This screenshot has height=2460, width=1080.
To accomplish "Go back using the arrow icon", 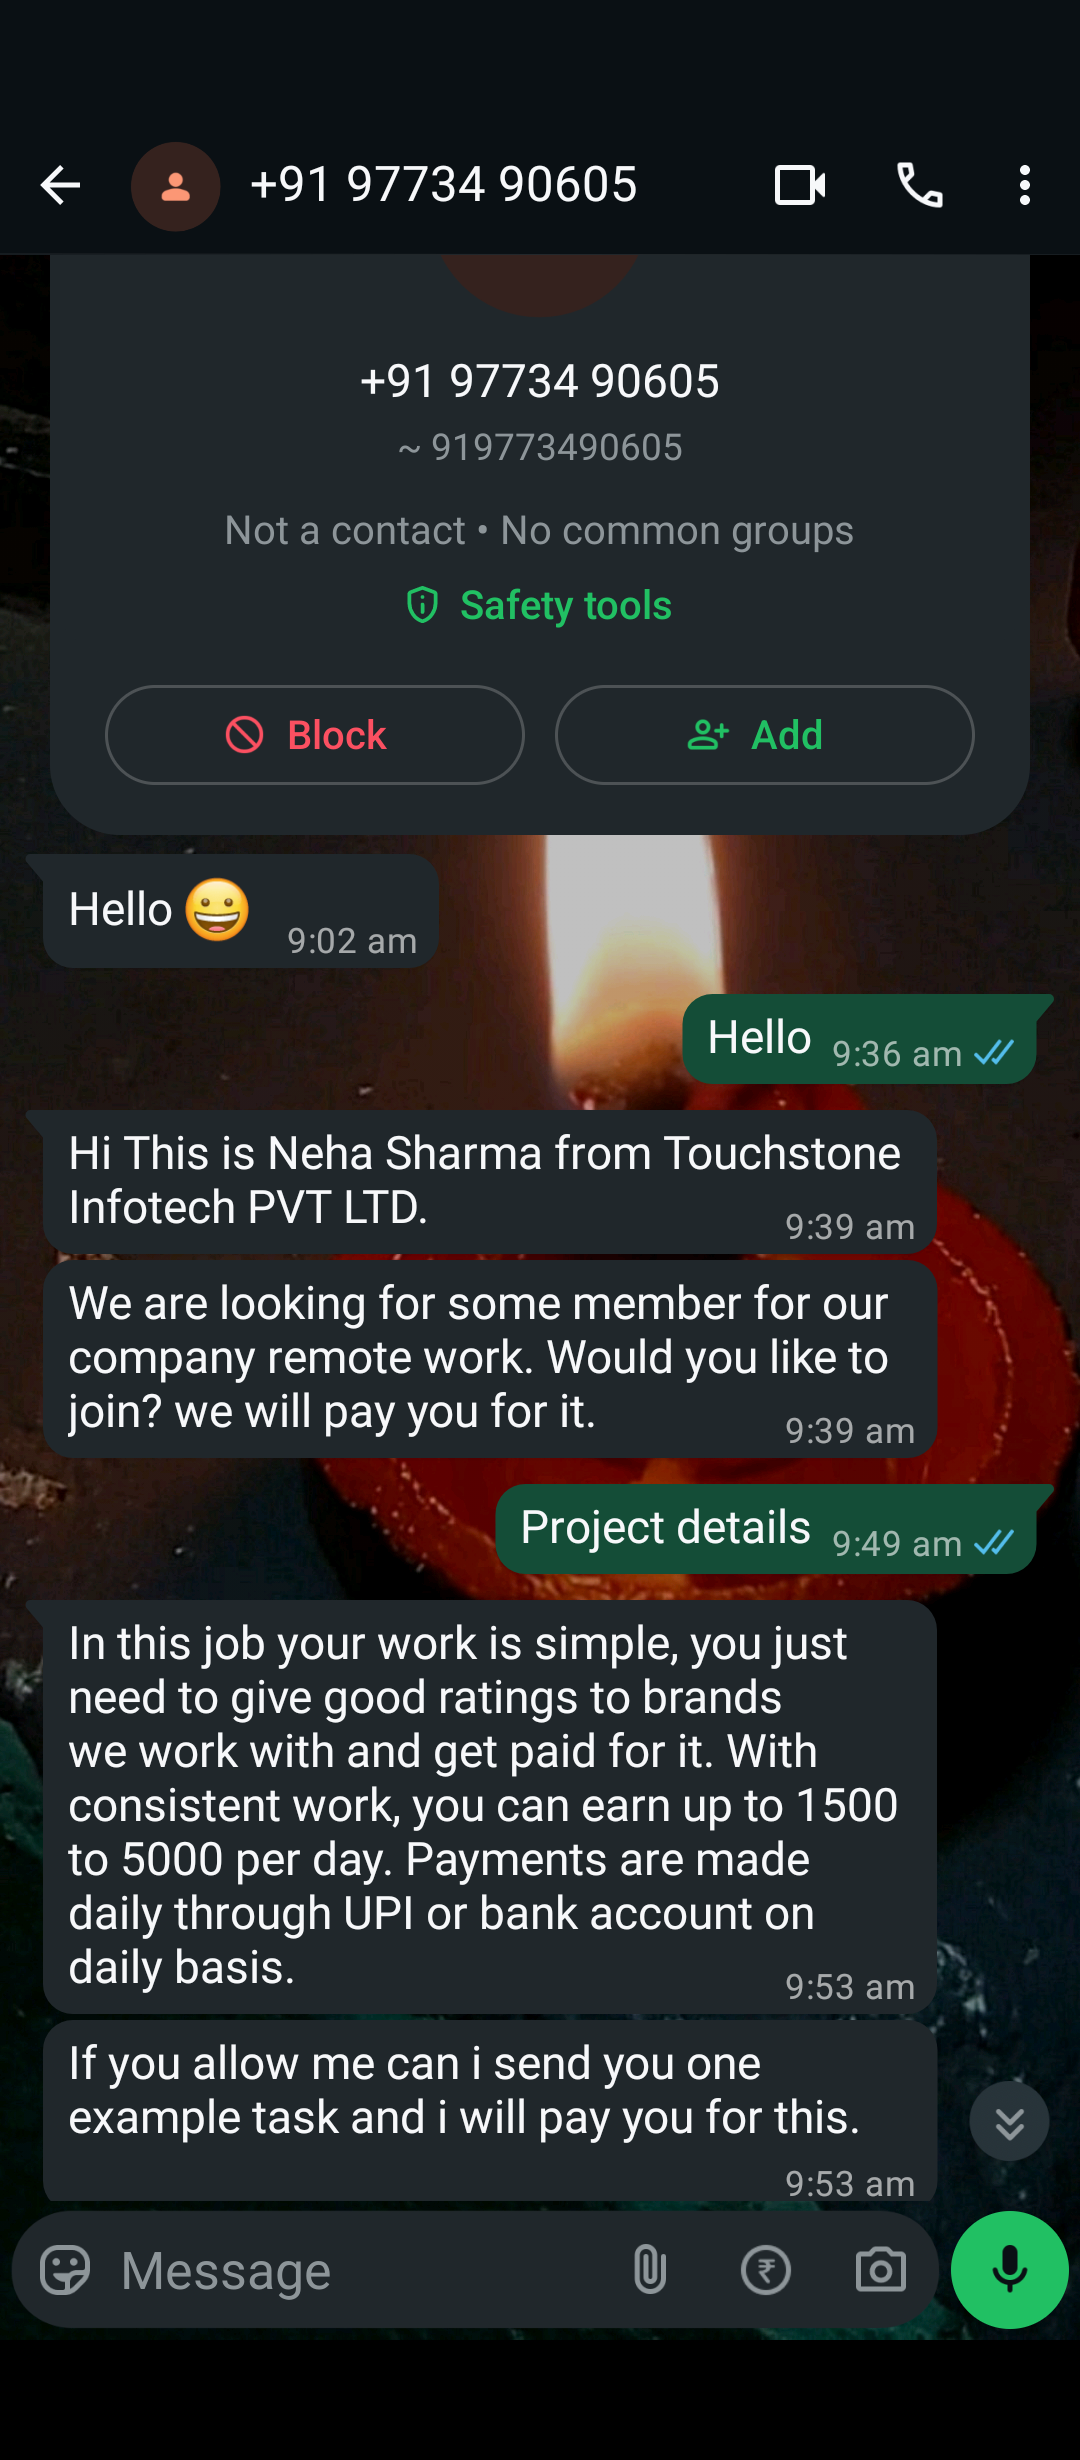I will click(x=60, y=186).
